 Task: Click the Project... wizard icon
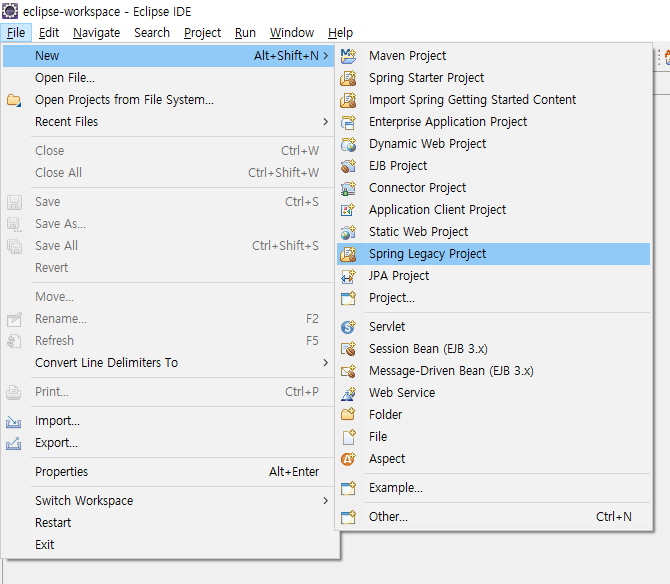(x=348, y=298)
